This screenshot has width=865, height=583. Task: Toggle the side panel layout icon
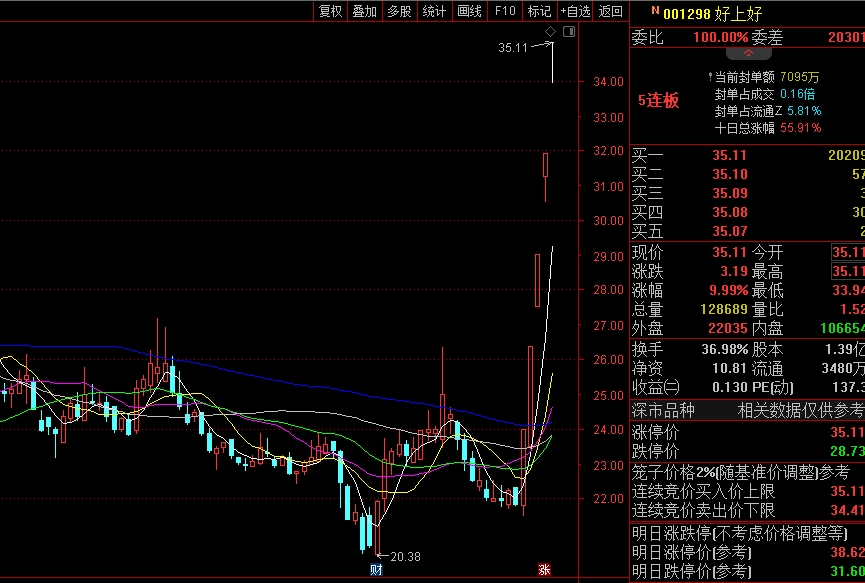[x=569, y=32]
